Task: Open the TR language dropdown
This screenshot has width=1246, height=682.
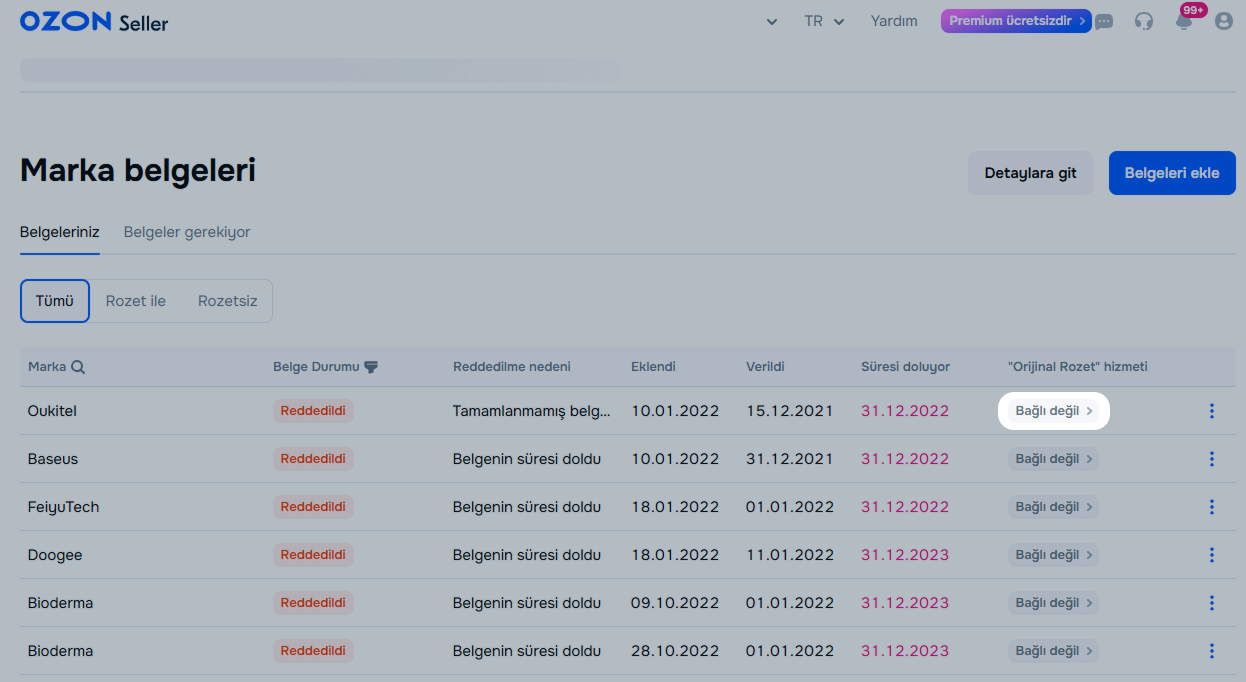Action: (x=824, y=21)
